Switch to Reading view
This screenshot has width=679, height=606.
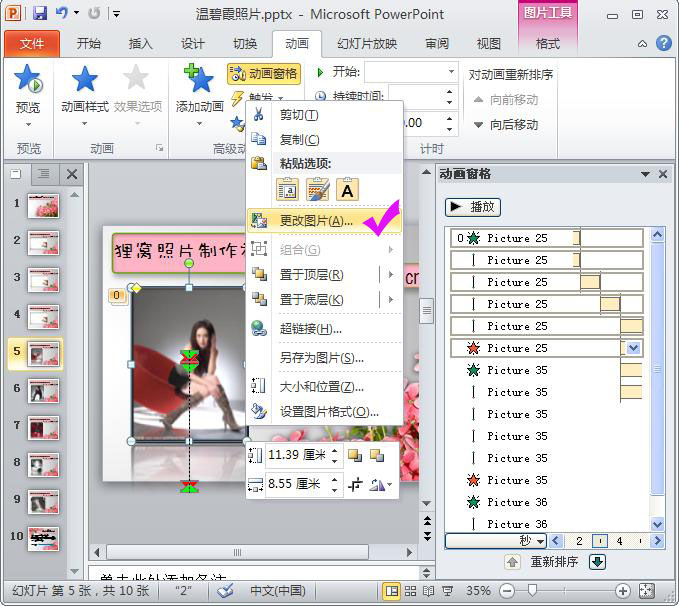click(x=428, y=590)
